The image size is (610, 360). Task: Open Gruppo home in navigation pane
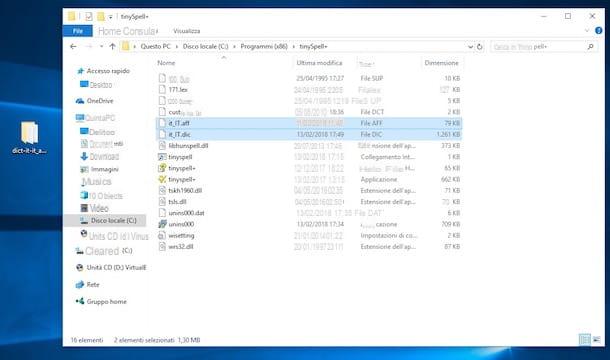(x=107, y=302)
